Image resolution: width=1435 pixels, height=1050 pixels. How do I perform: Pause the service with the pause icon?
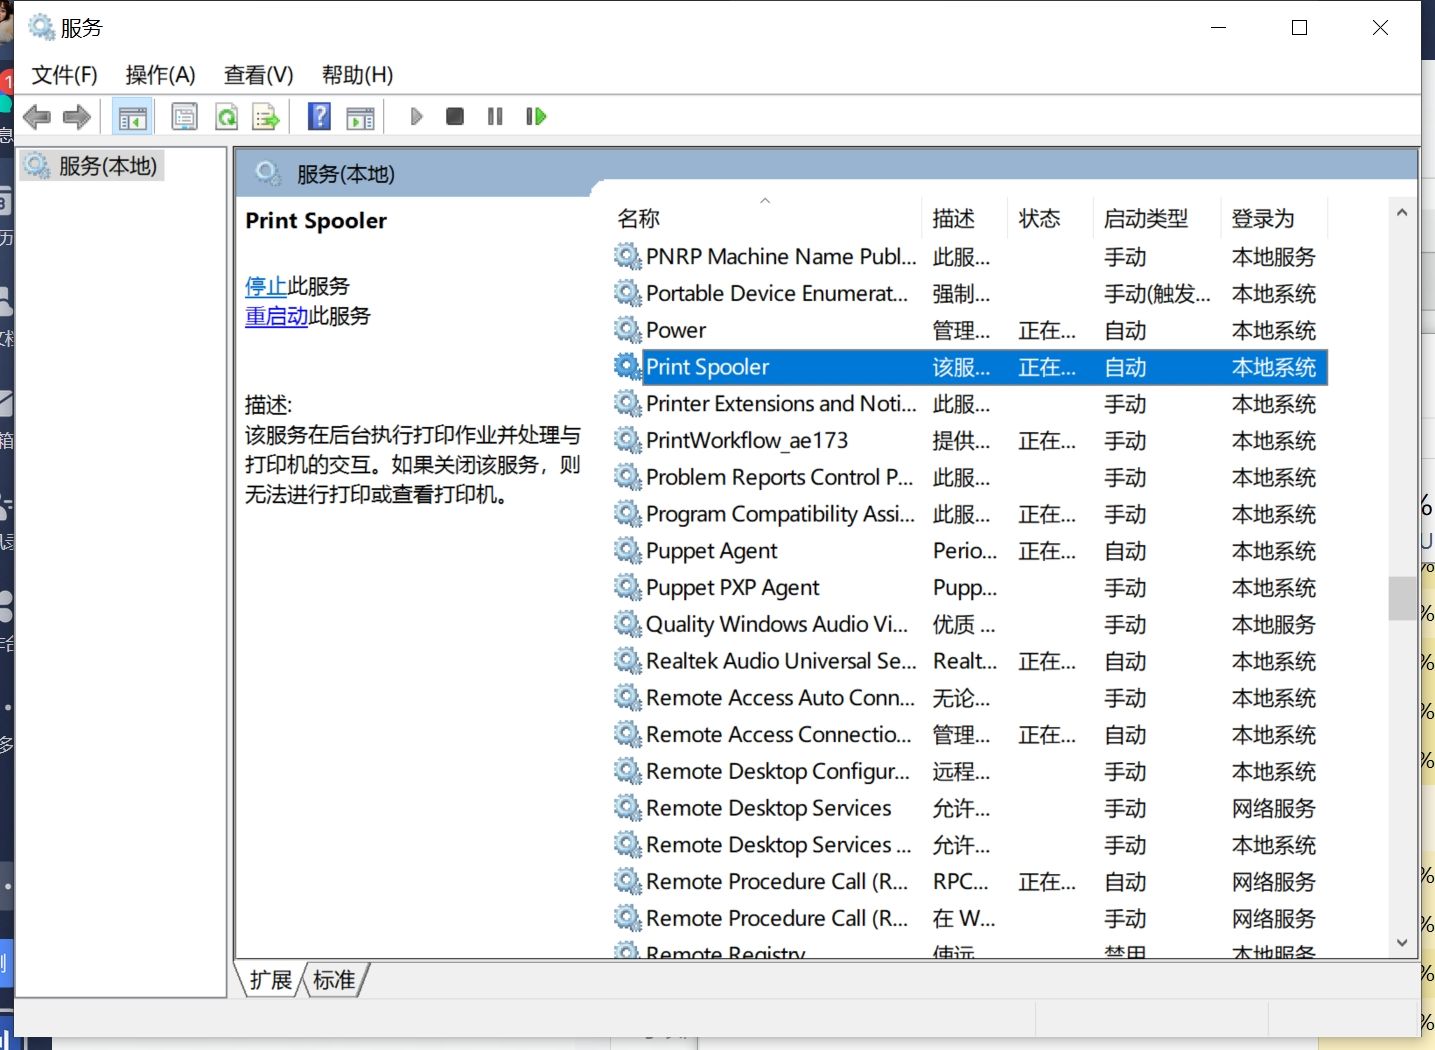click(x=495, y=117)
